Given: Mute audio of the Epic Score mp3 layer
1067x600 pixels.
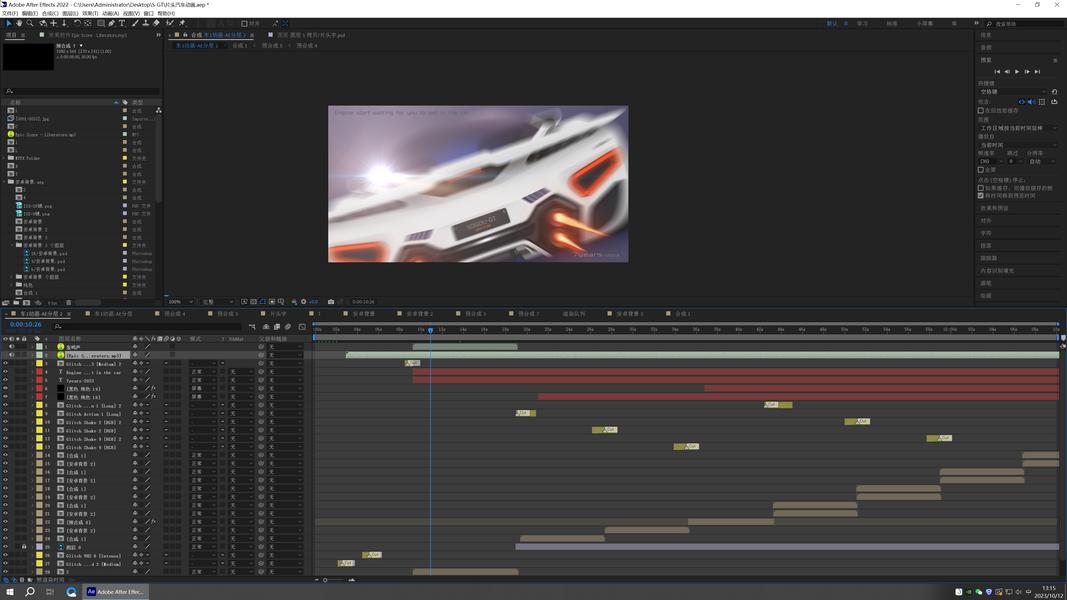Looking at the screenshot, I should [12, 355].
